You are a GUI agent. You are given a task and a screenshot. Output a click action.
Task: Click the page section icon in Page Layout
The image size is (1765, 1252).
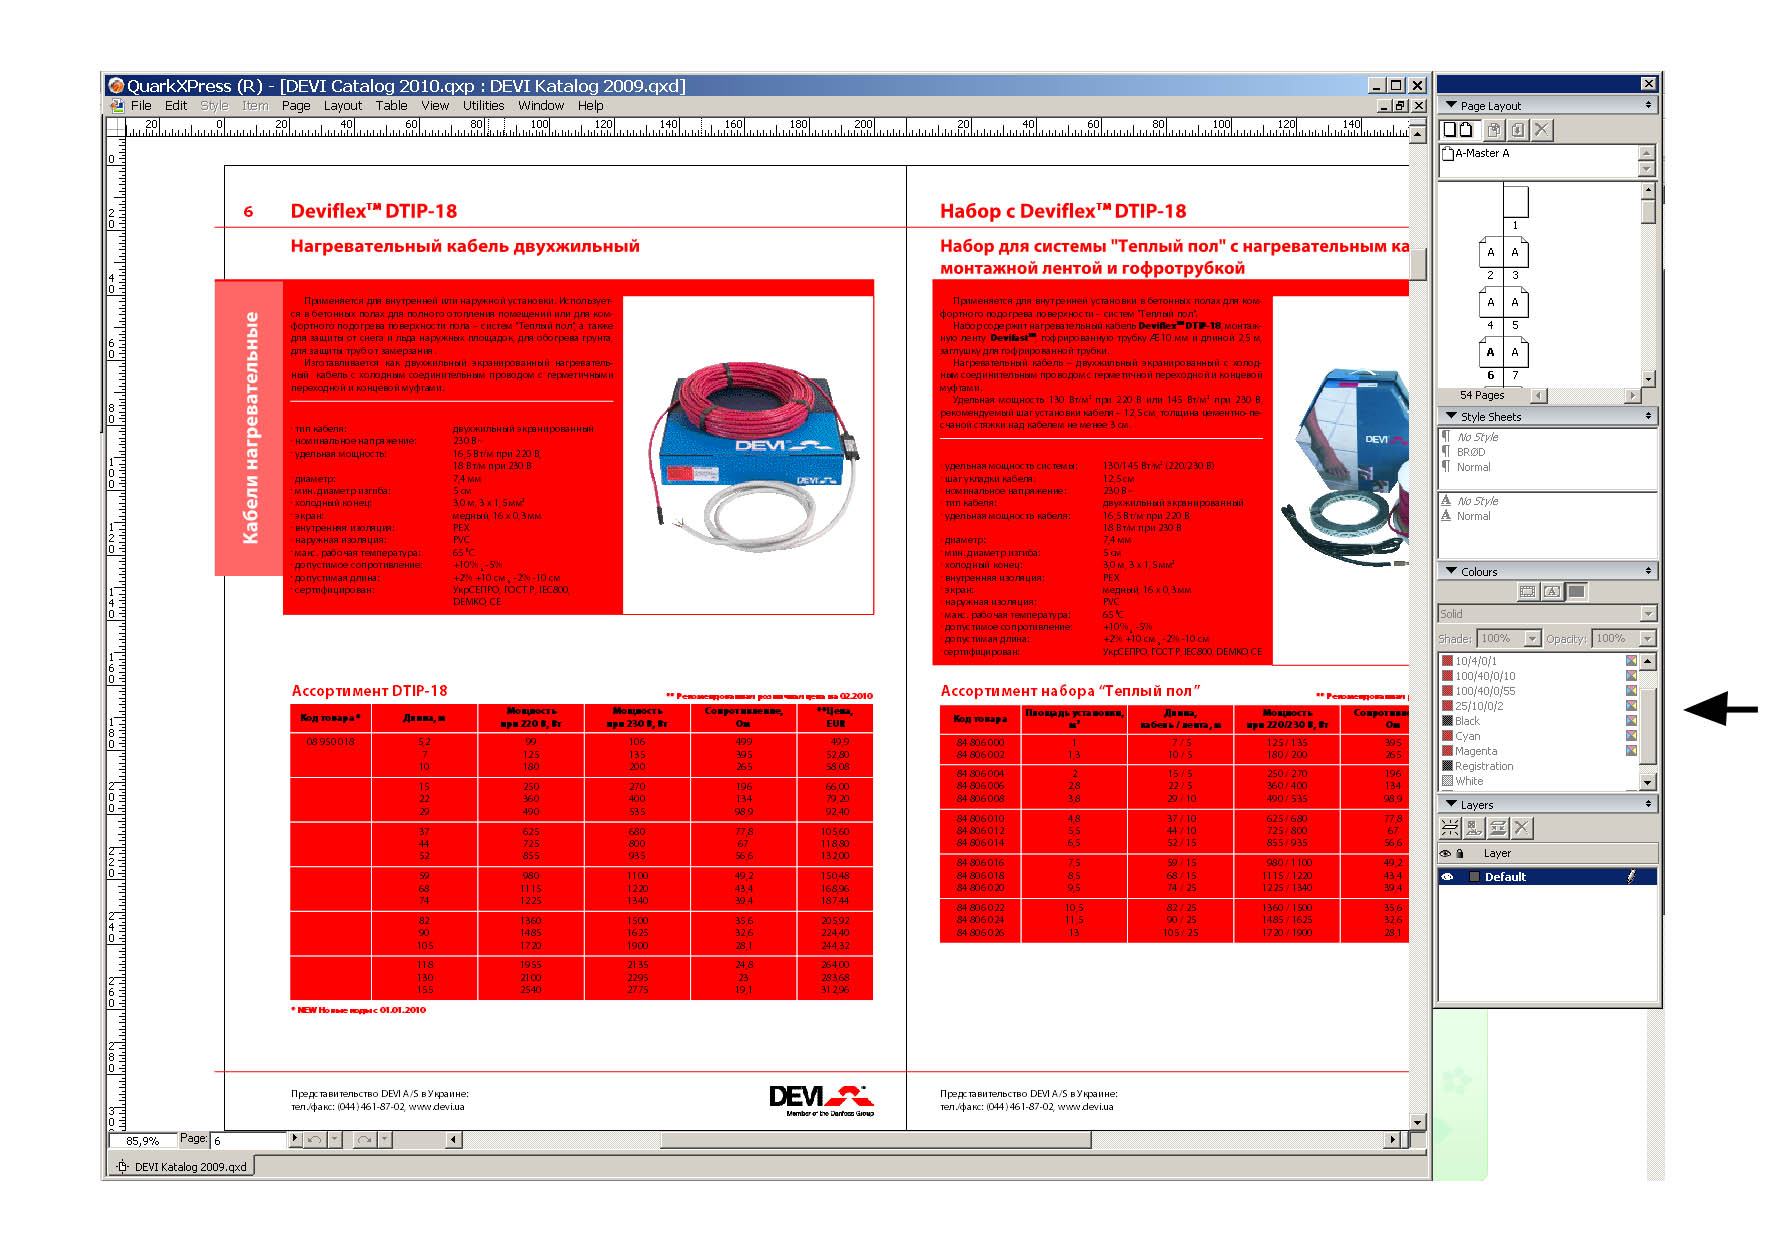1518,129
